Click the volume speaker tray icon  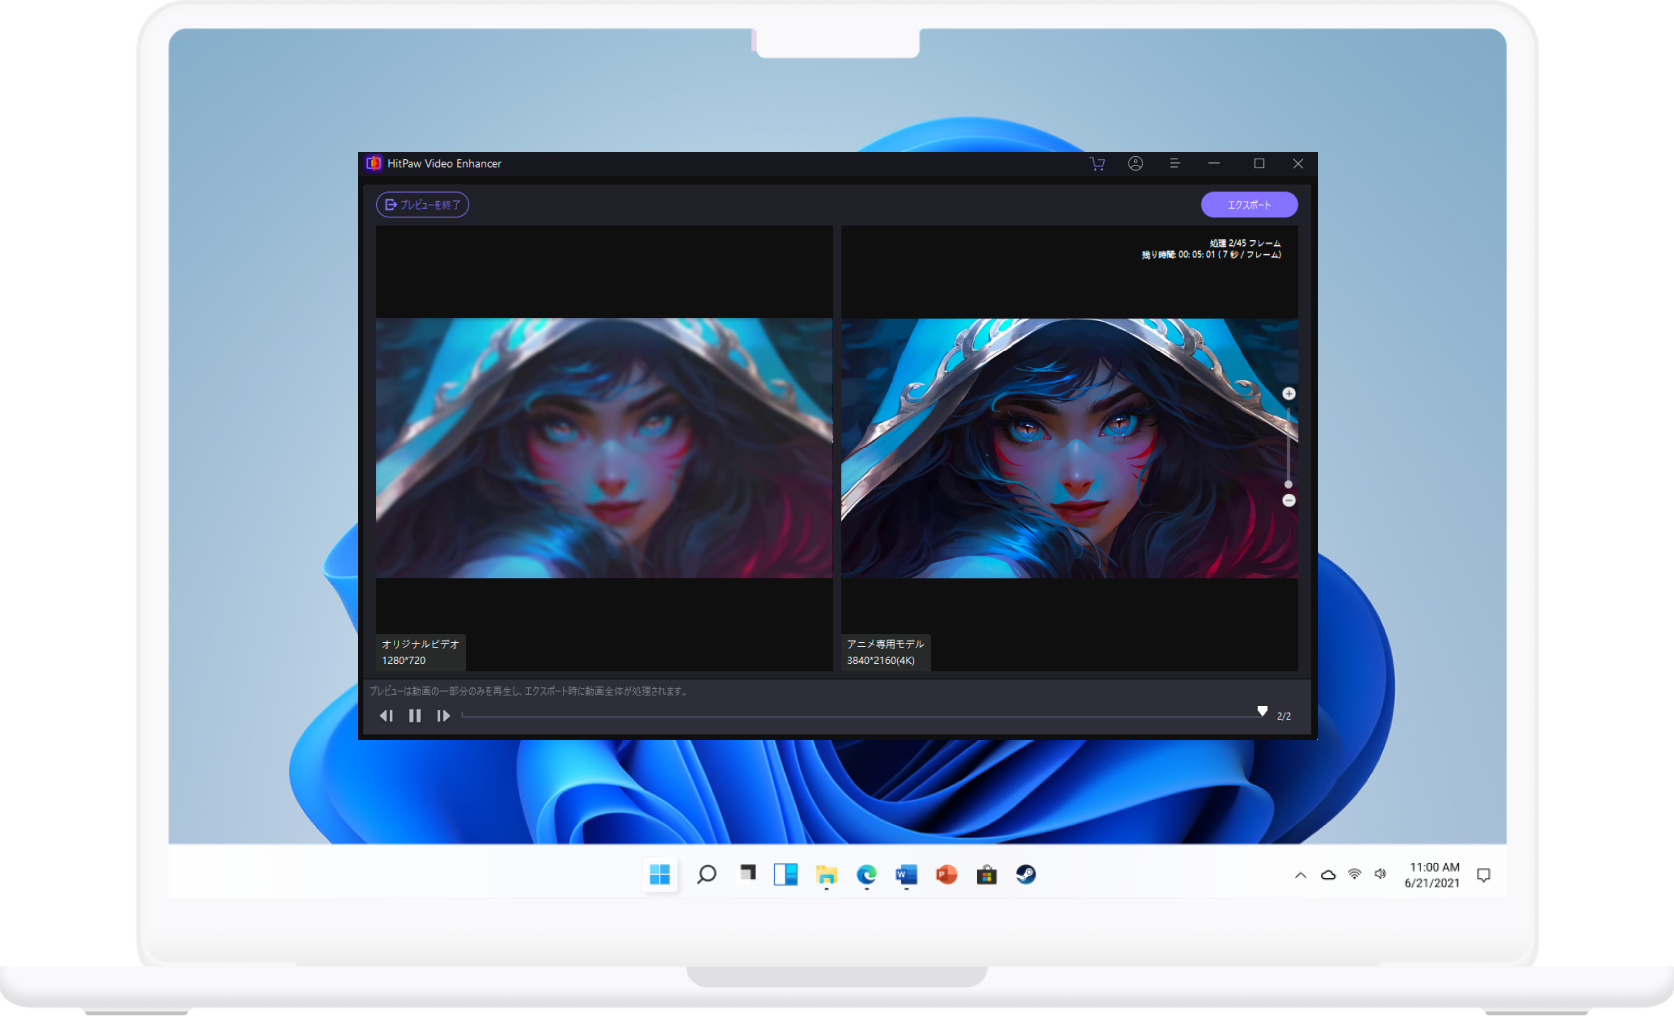coord(1380,874)
